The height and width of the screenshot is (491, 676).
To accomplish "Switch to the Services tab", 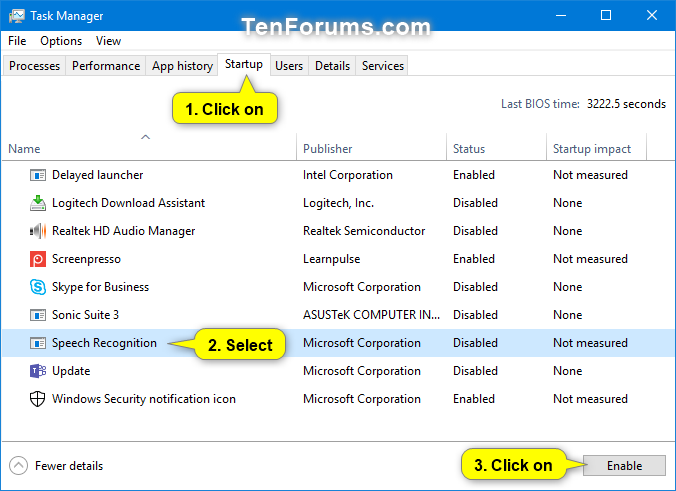I will [383, 66].
